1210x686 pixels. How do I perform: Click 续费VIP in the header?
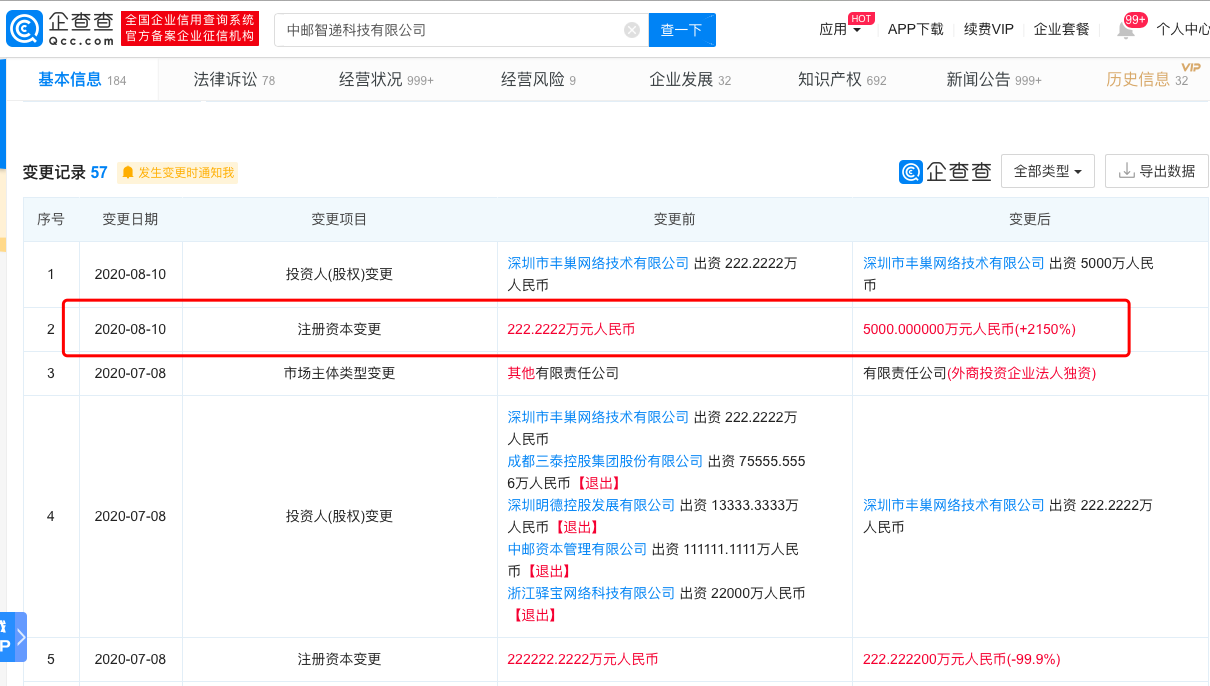pyautogui.click(x=989, y=30)
